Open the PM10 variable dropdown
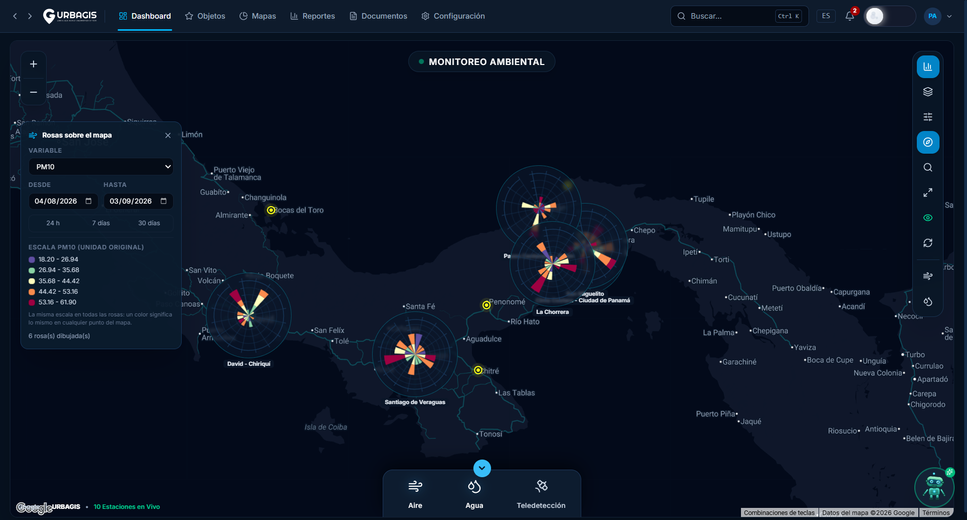The image size is (967, 520). 101,167
